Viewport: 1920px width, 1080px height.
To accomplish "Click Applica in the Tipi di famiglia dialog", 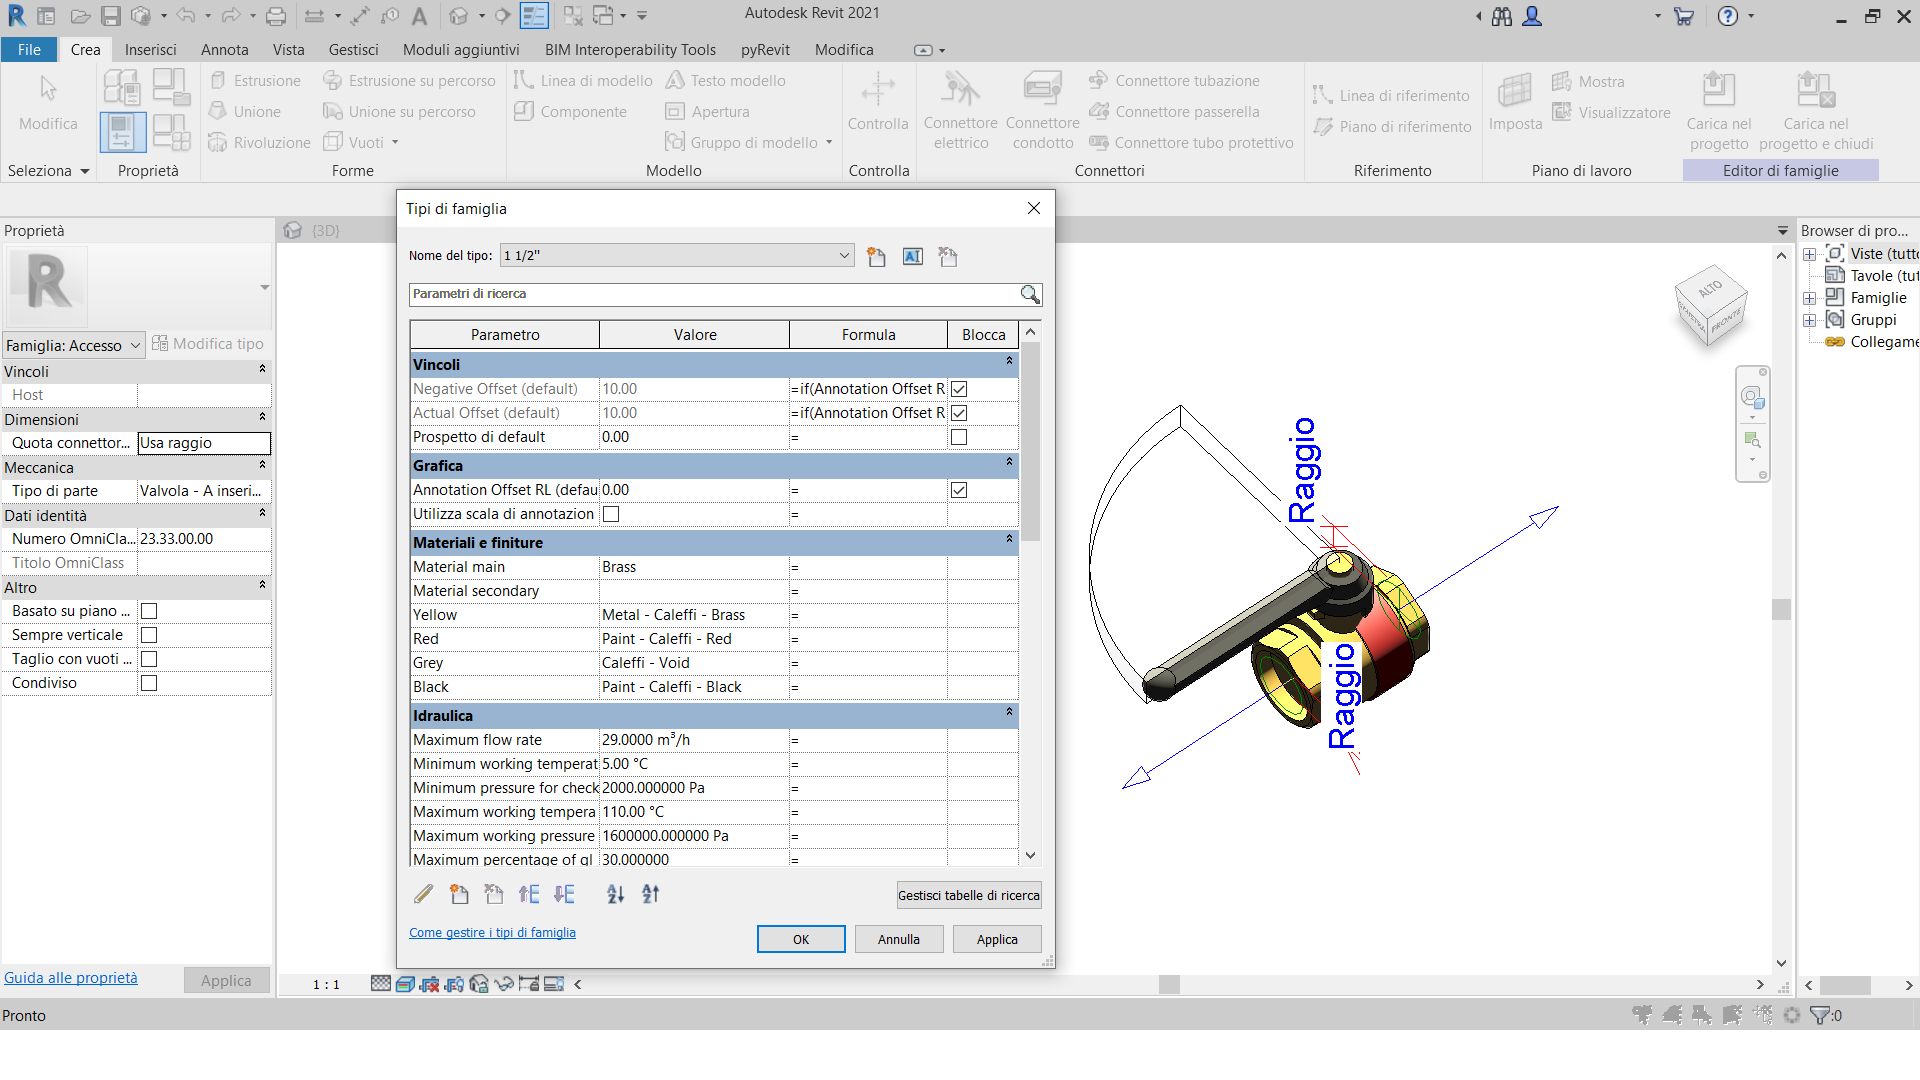I will (997, 939).
